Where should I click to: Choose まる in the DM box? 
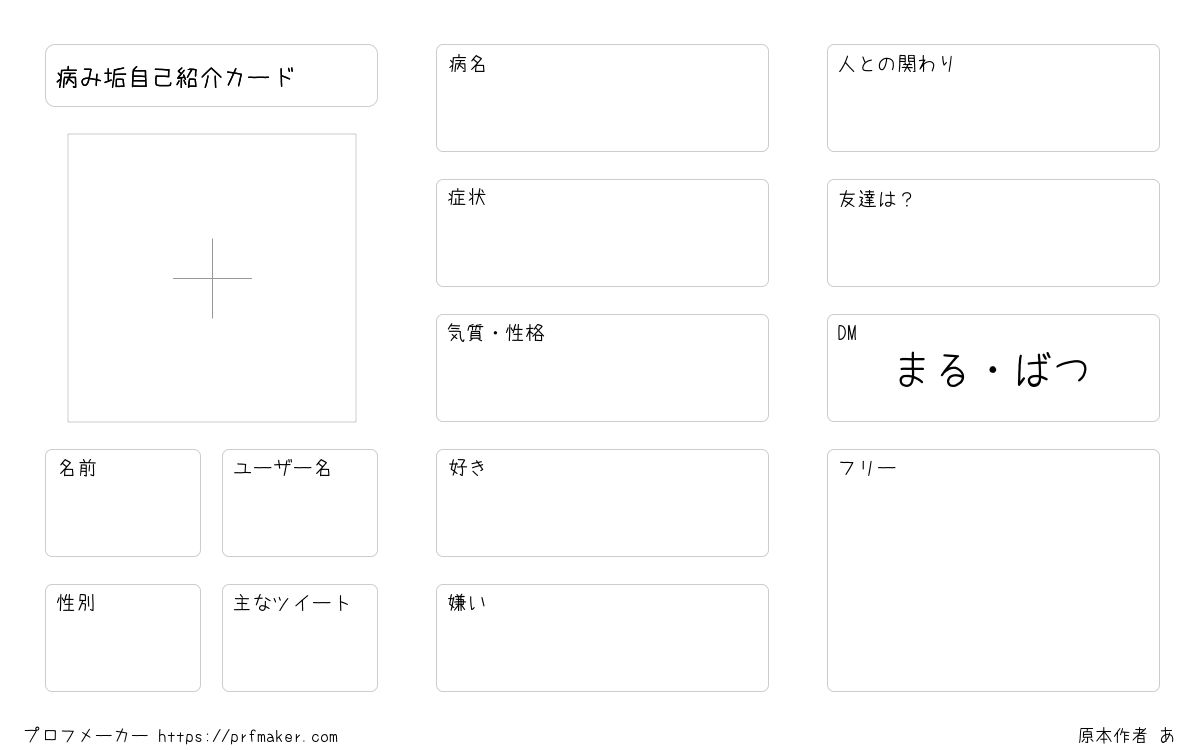[932, 370]
